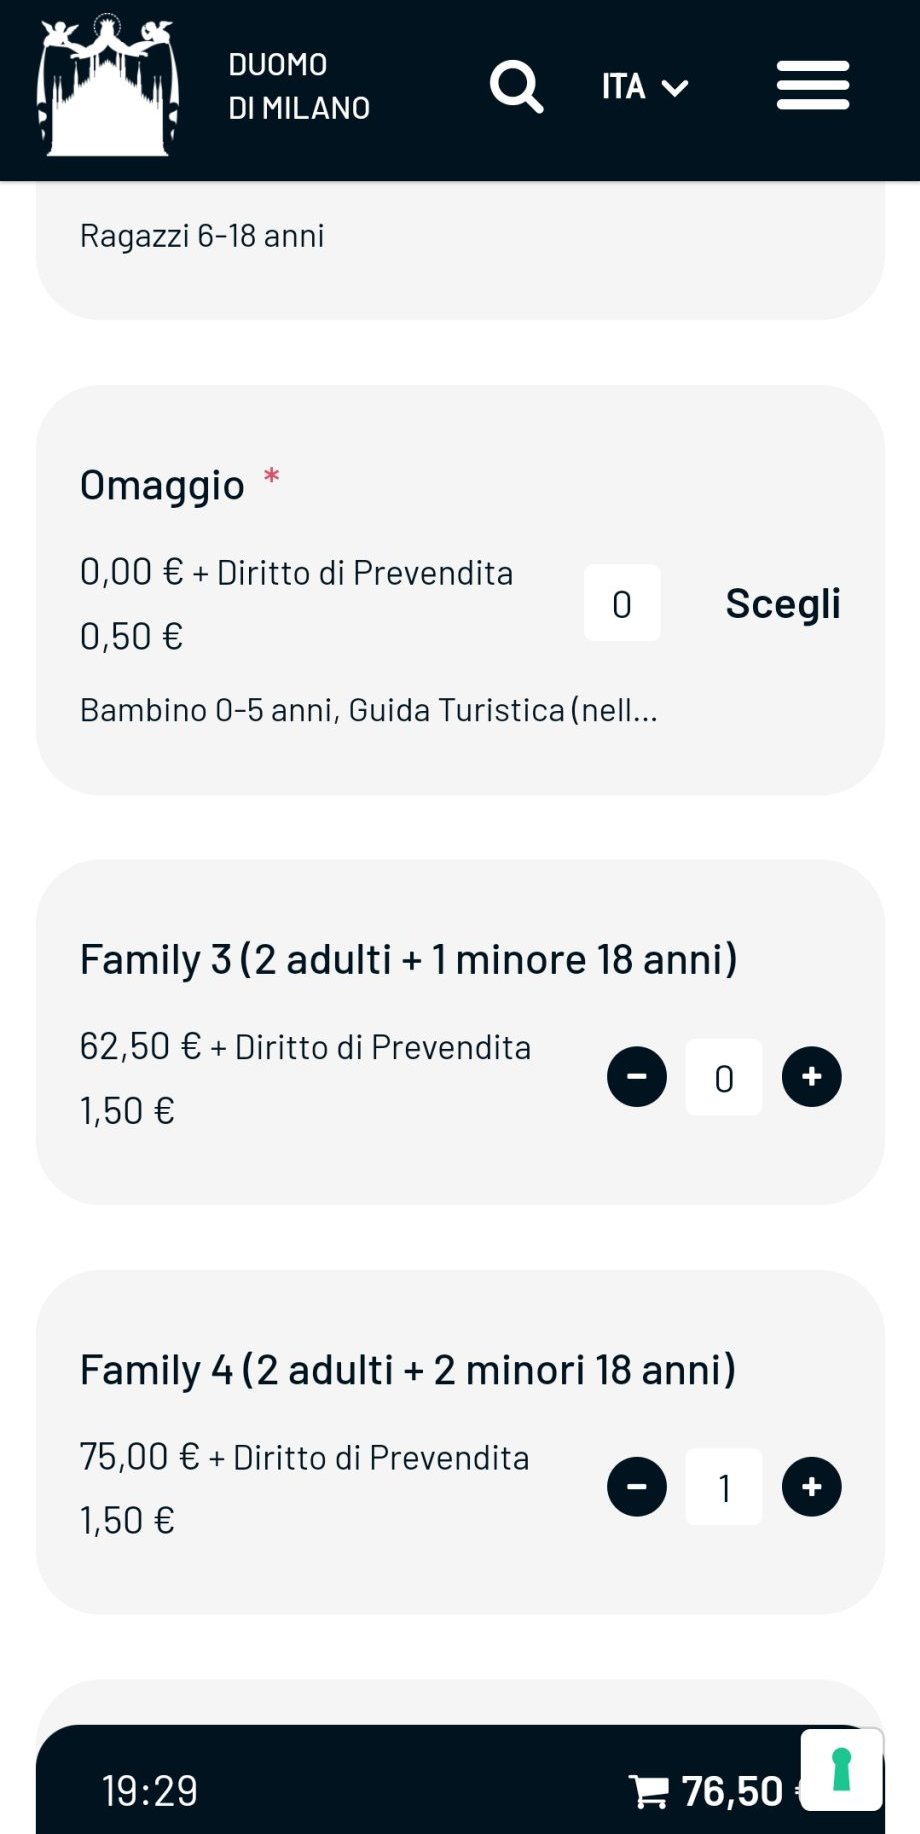Click the Omaggio quantity field
This screenshot has width=920, height=1834.
(622, 603)
